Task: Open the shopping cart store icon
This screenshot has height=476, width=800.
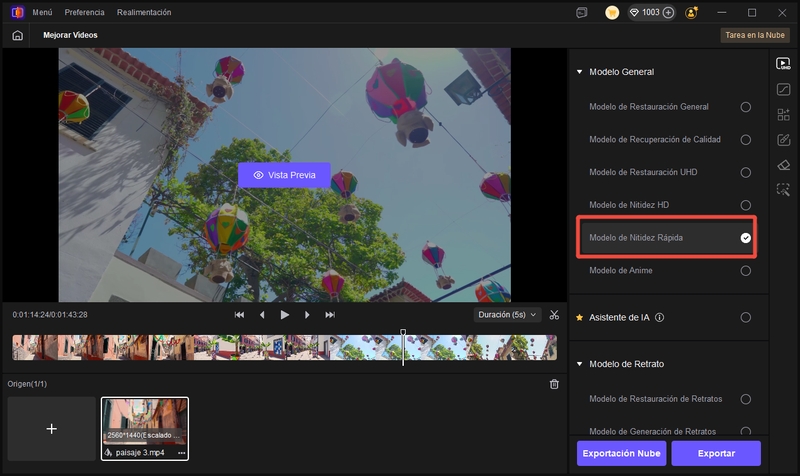Action: [612, 13]
